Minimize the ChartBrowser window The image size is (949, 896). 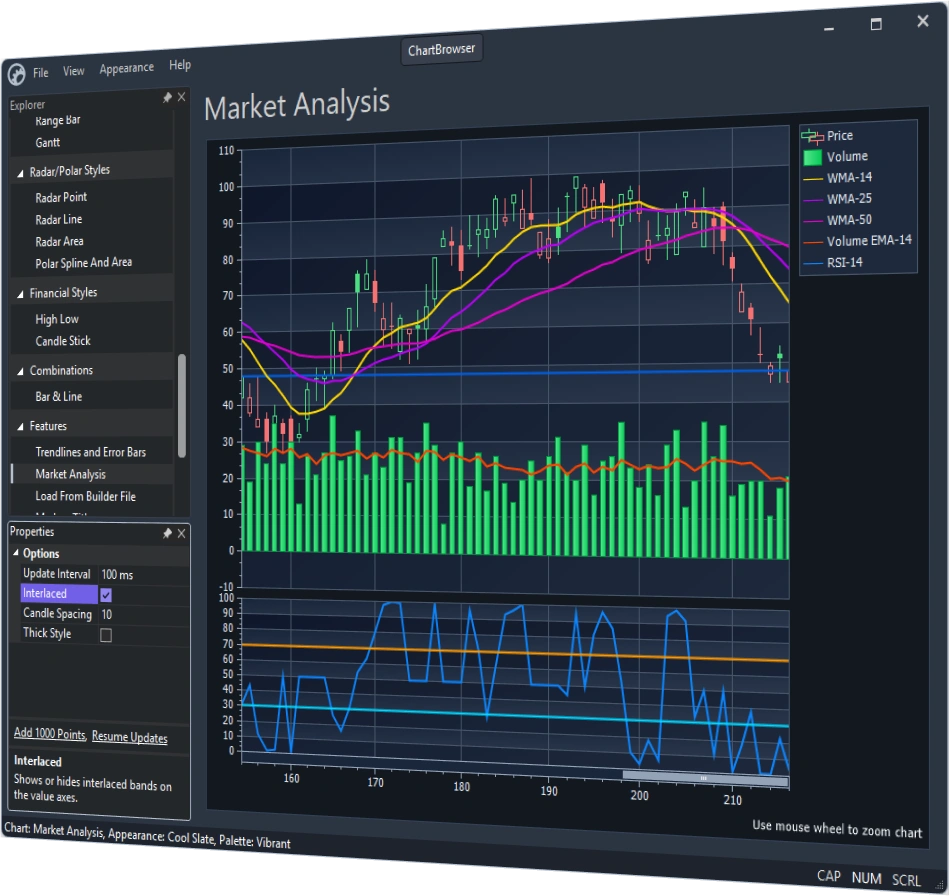pos(829,28)
